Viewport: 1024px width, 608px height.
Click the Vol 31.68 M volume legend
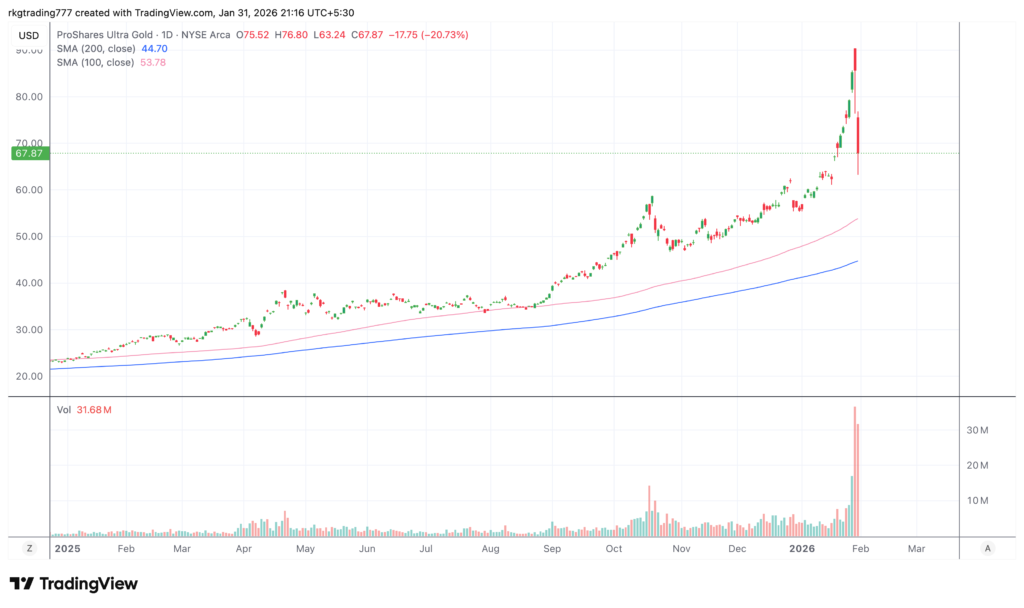pyautogui.click(x=82, y=409)
